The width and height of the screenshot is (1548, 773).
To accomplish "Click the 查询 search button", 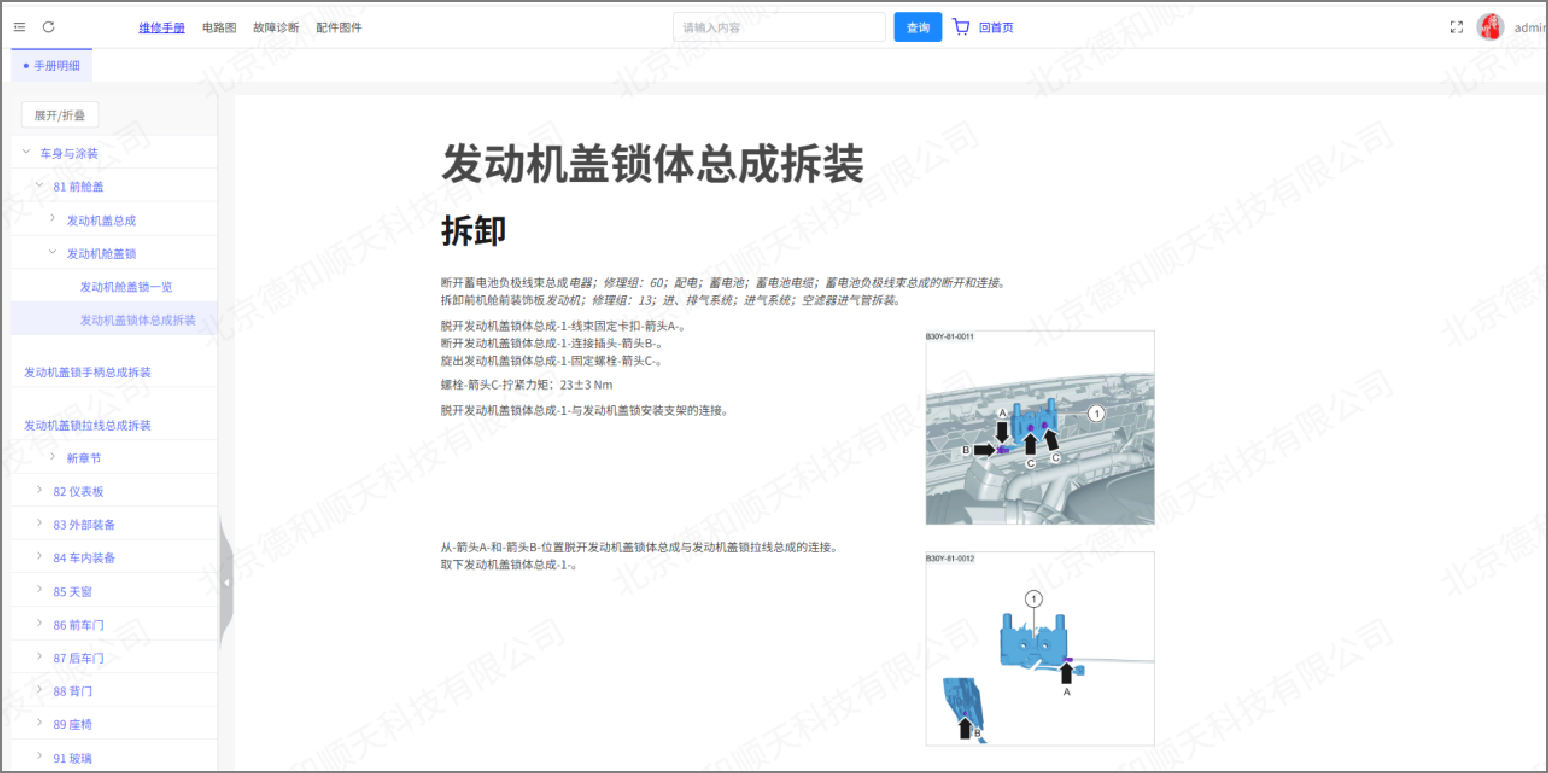I will 917,27.
